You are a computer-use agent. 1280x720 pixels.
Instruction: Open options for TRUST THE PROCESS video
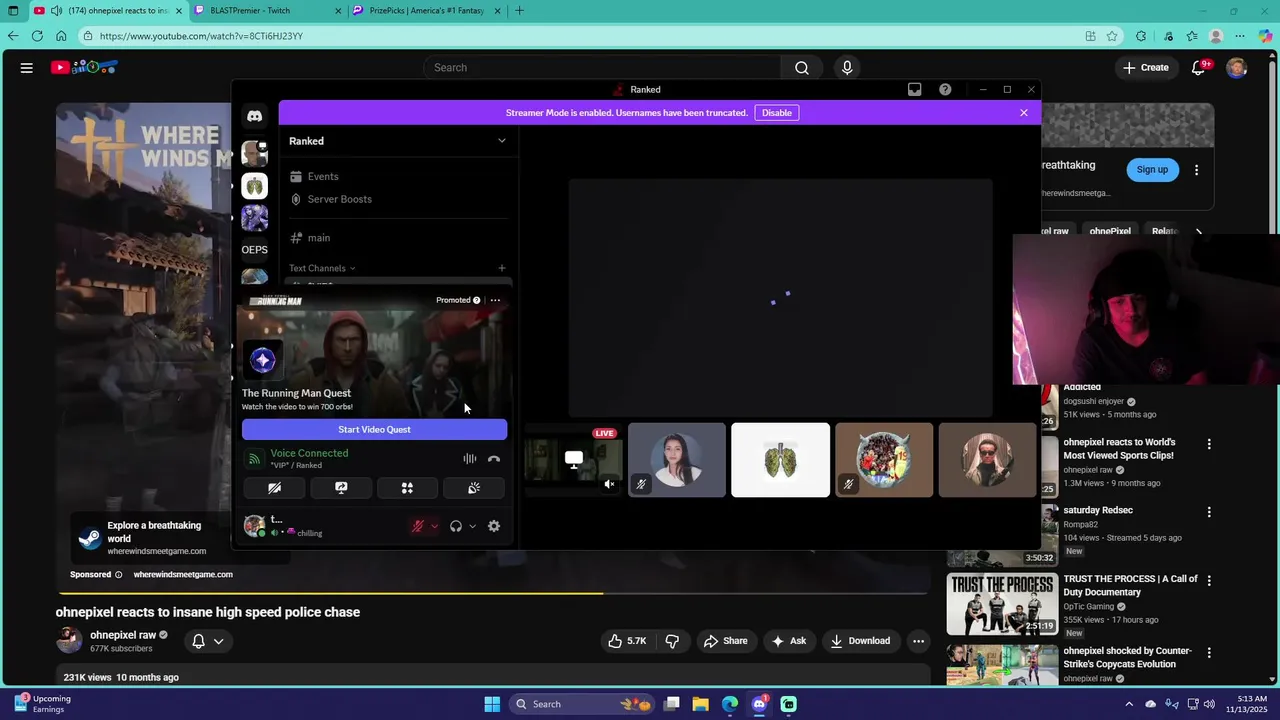1209,581
